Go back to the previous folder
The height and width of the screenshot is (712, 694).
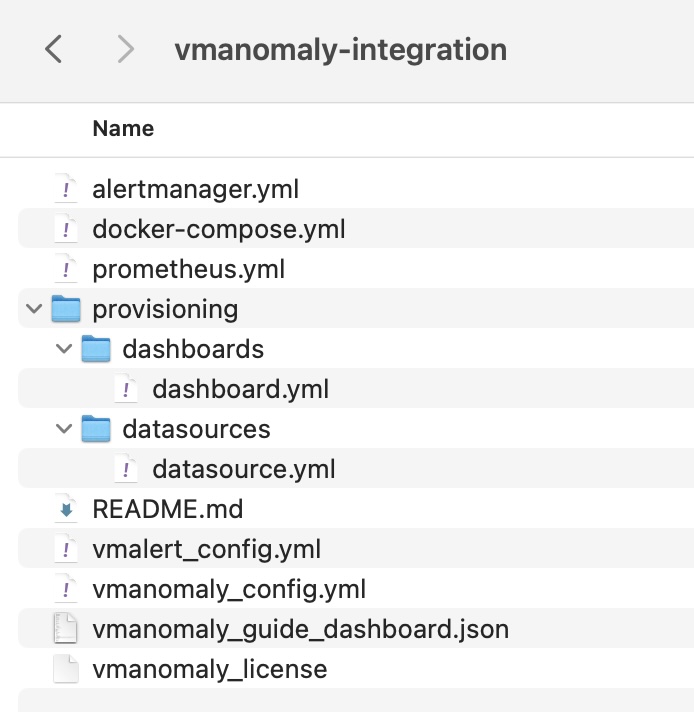tap(54, 49)
